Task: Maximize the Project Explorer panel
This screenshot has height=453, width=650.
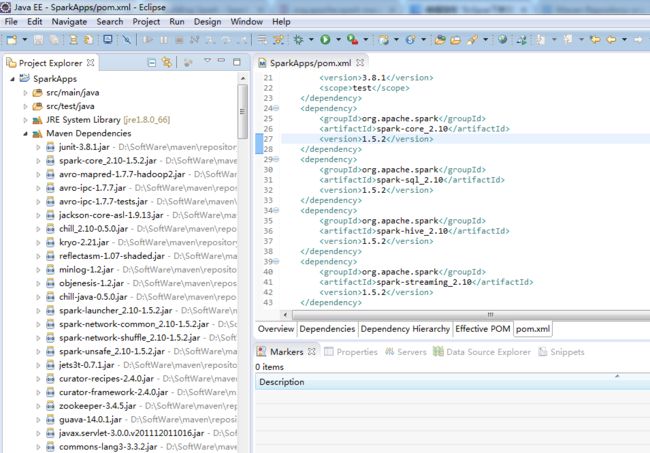Action: (x=237, y=62)
